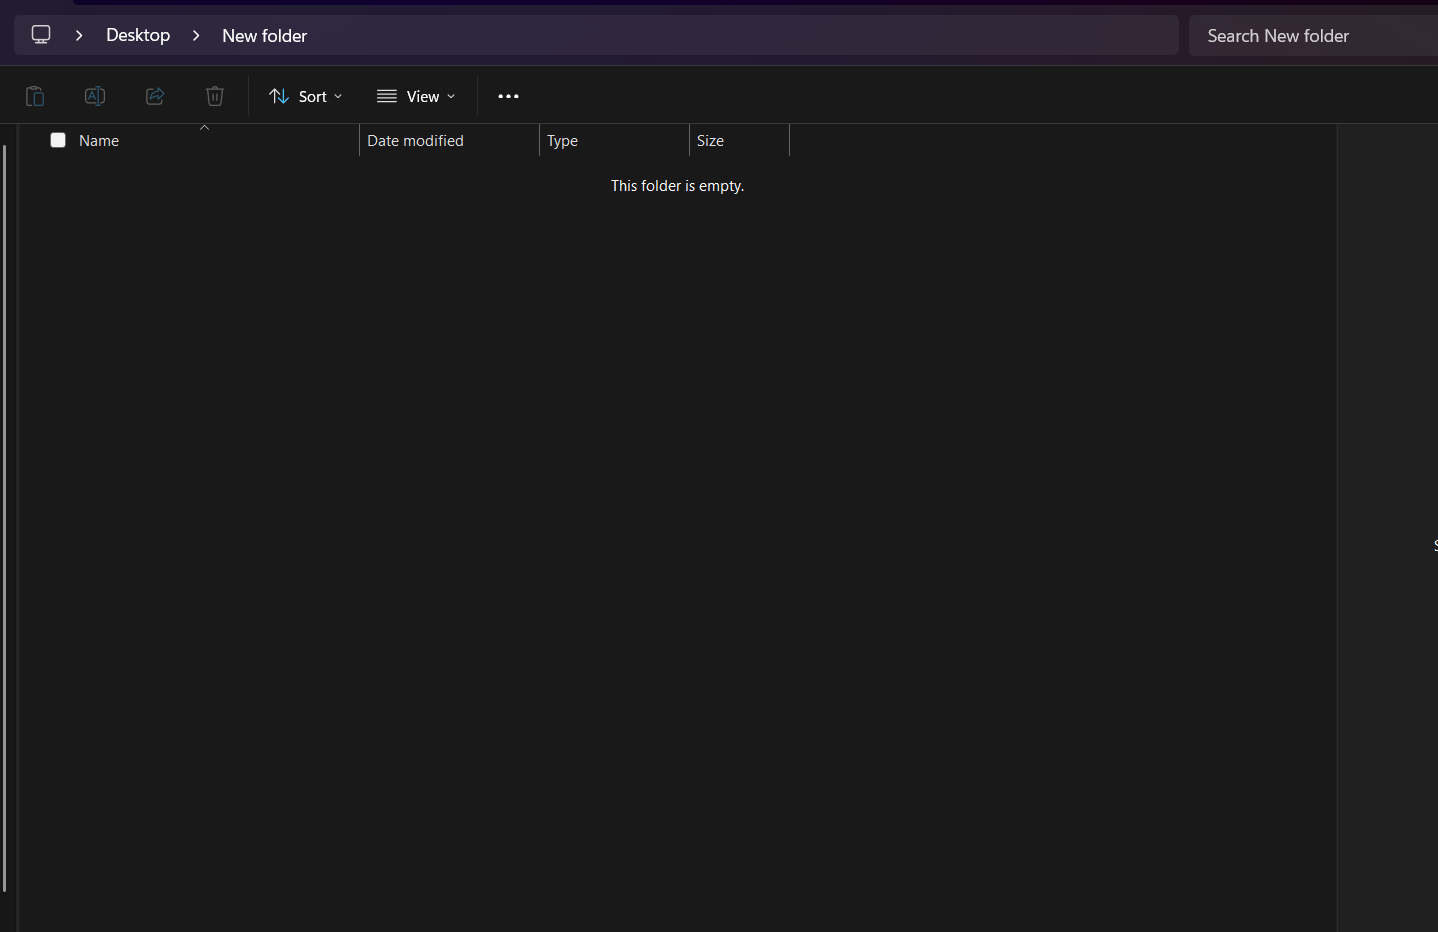
Task: Expand chevron after the monitor icon
Action: tap(79, 35)
